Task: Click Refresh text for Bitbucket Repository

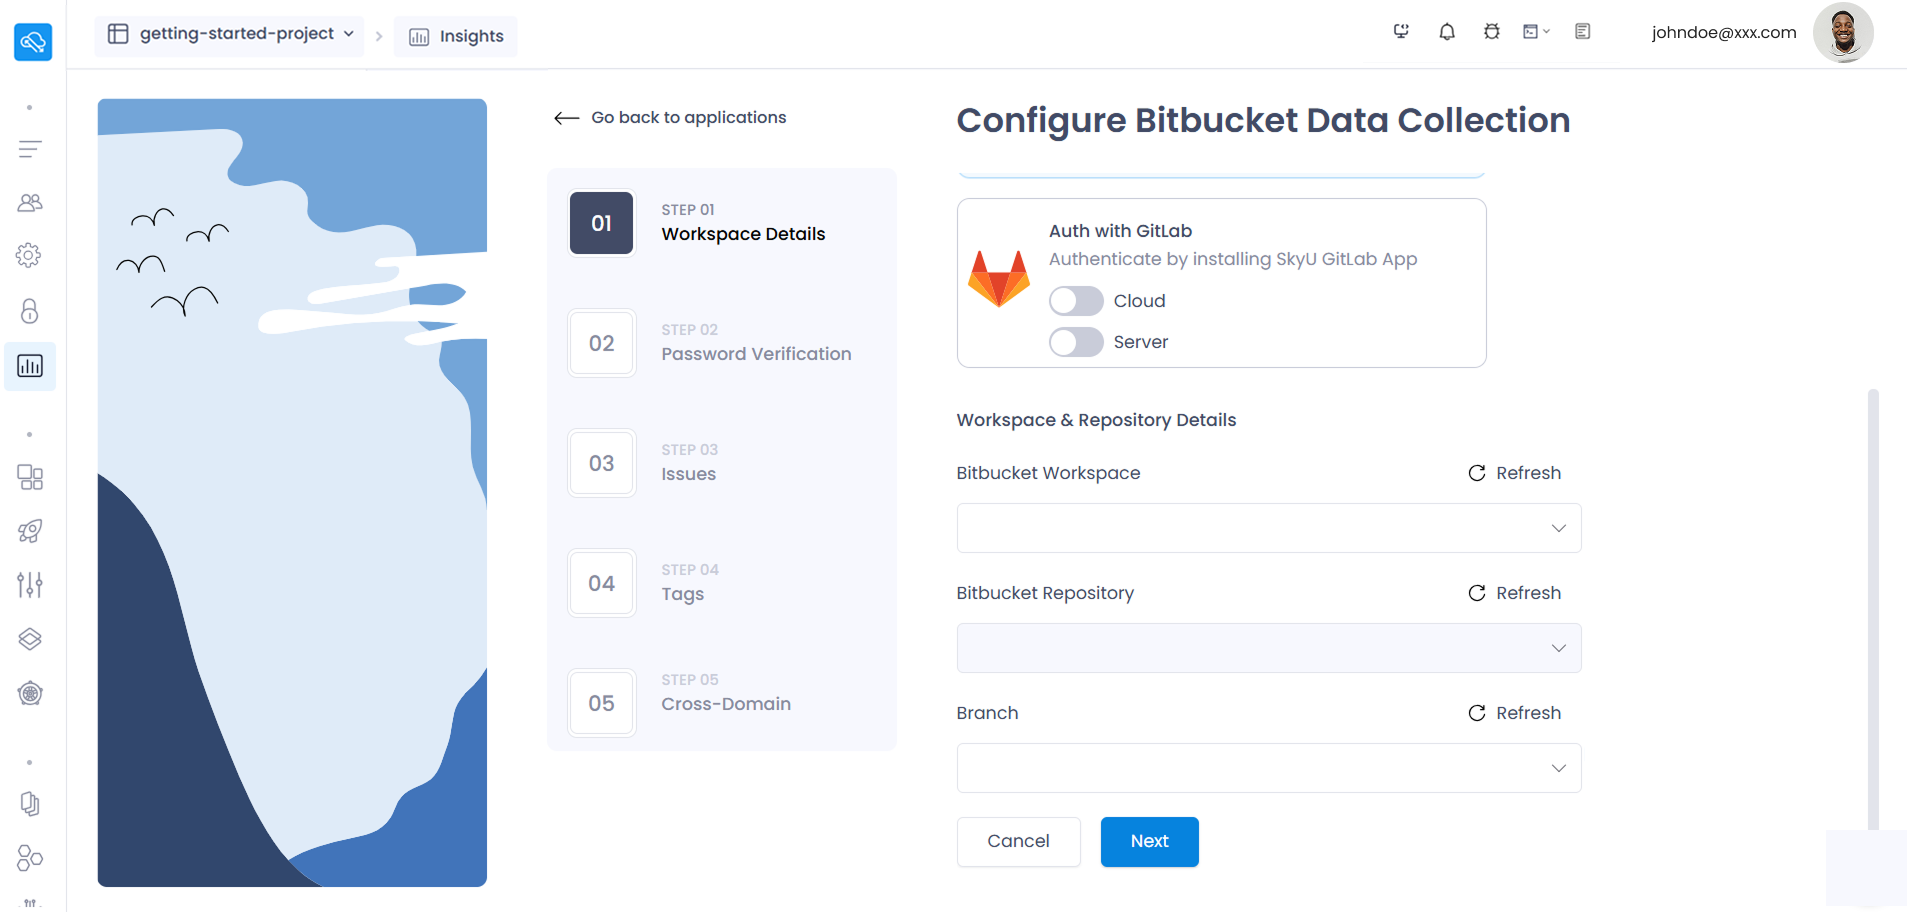Action: pyautogui.click(x=1528, y=593)
